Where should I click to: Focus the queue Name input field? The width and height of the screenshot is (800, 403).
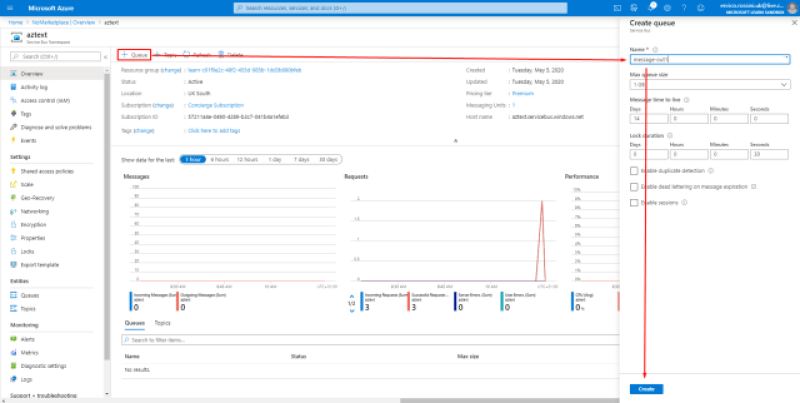[710, 59]
